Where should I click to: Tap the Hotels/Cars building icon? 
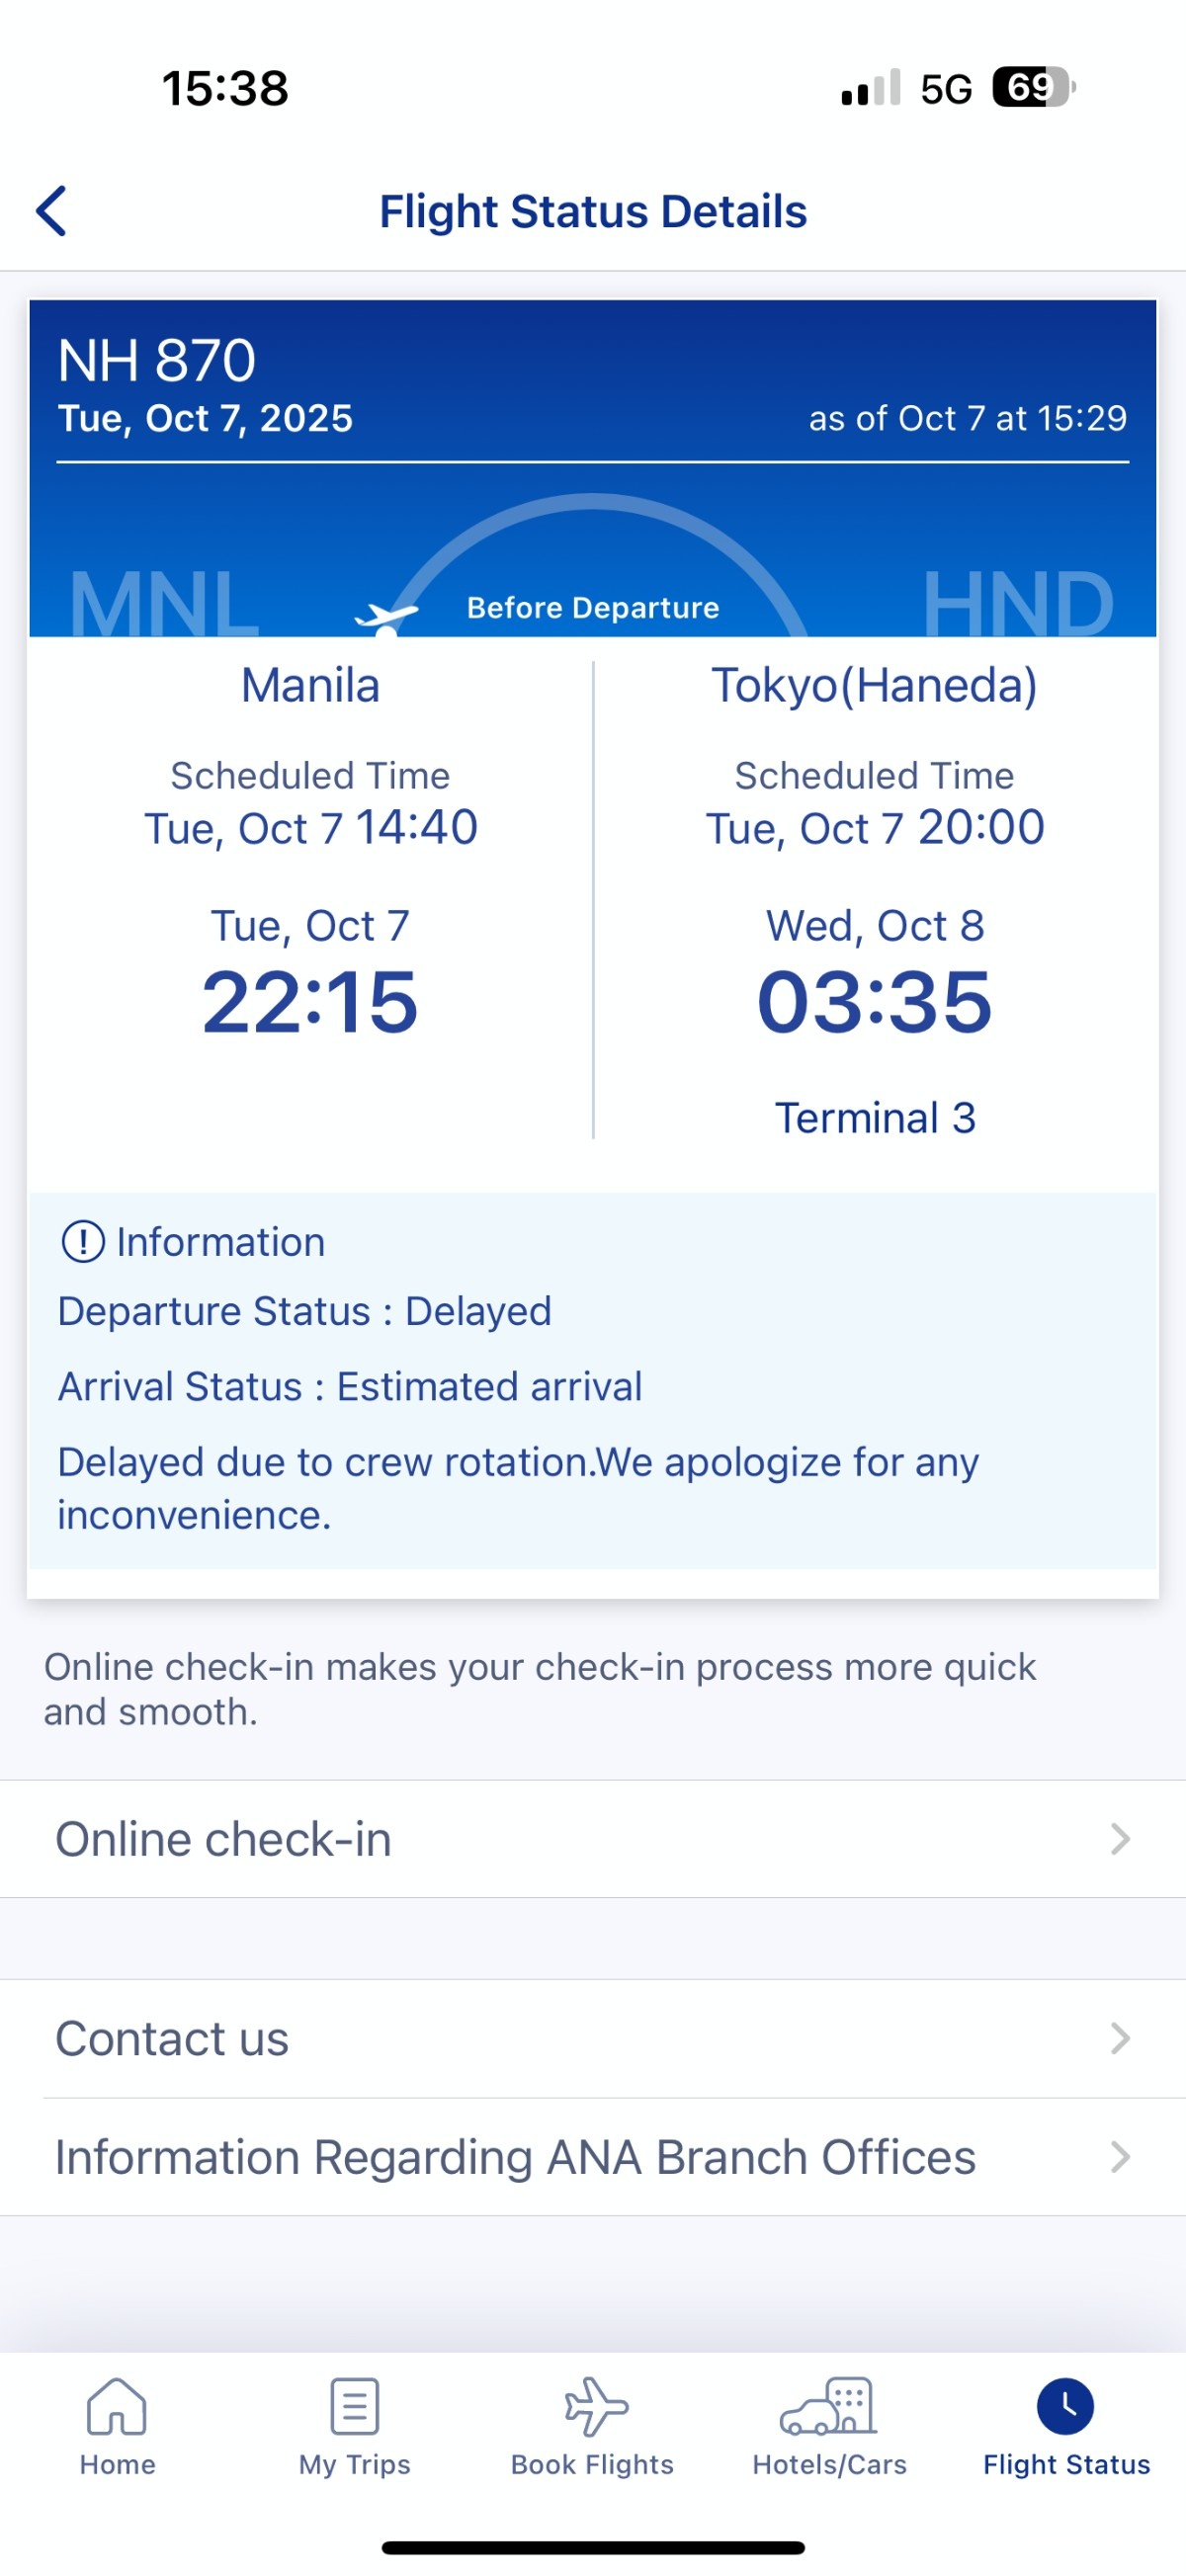click(x=829, y=2405)
